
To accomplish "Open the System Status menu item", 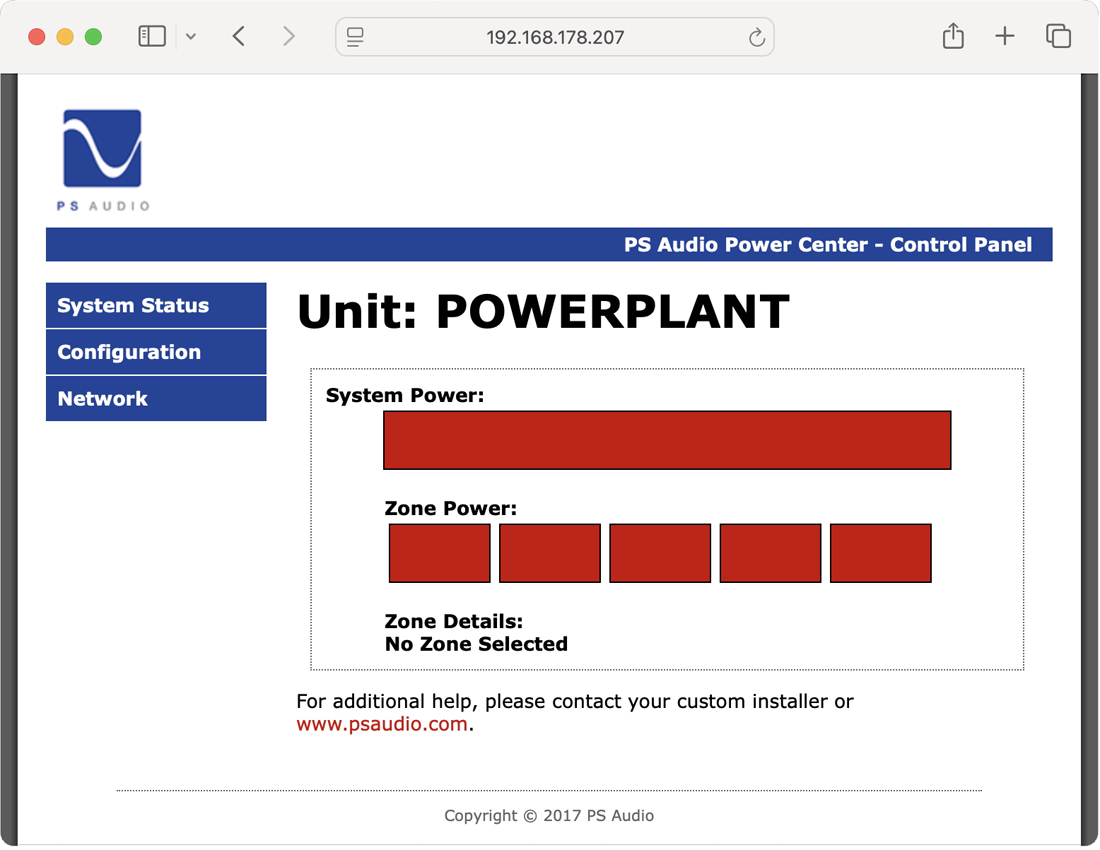I will [156, 306].
